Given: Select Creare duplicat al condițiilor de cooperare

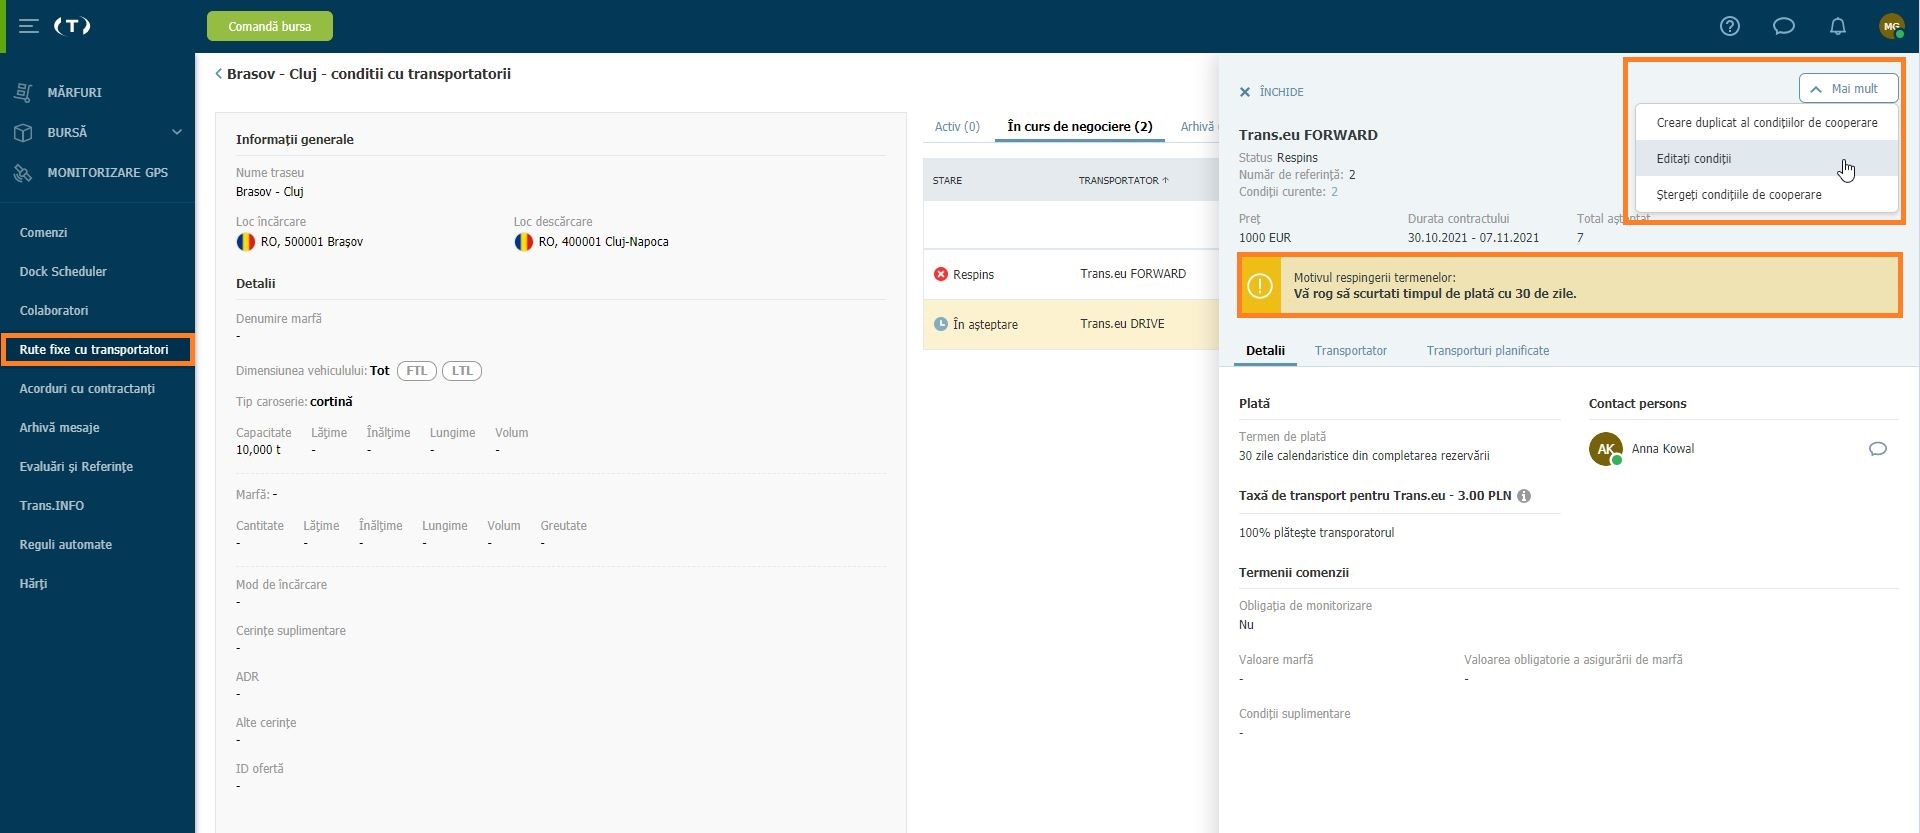Looking at the screenshot, I should coord(1767,123).
